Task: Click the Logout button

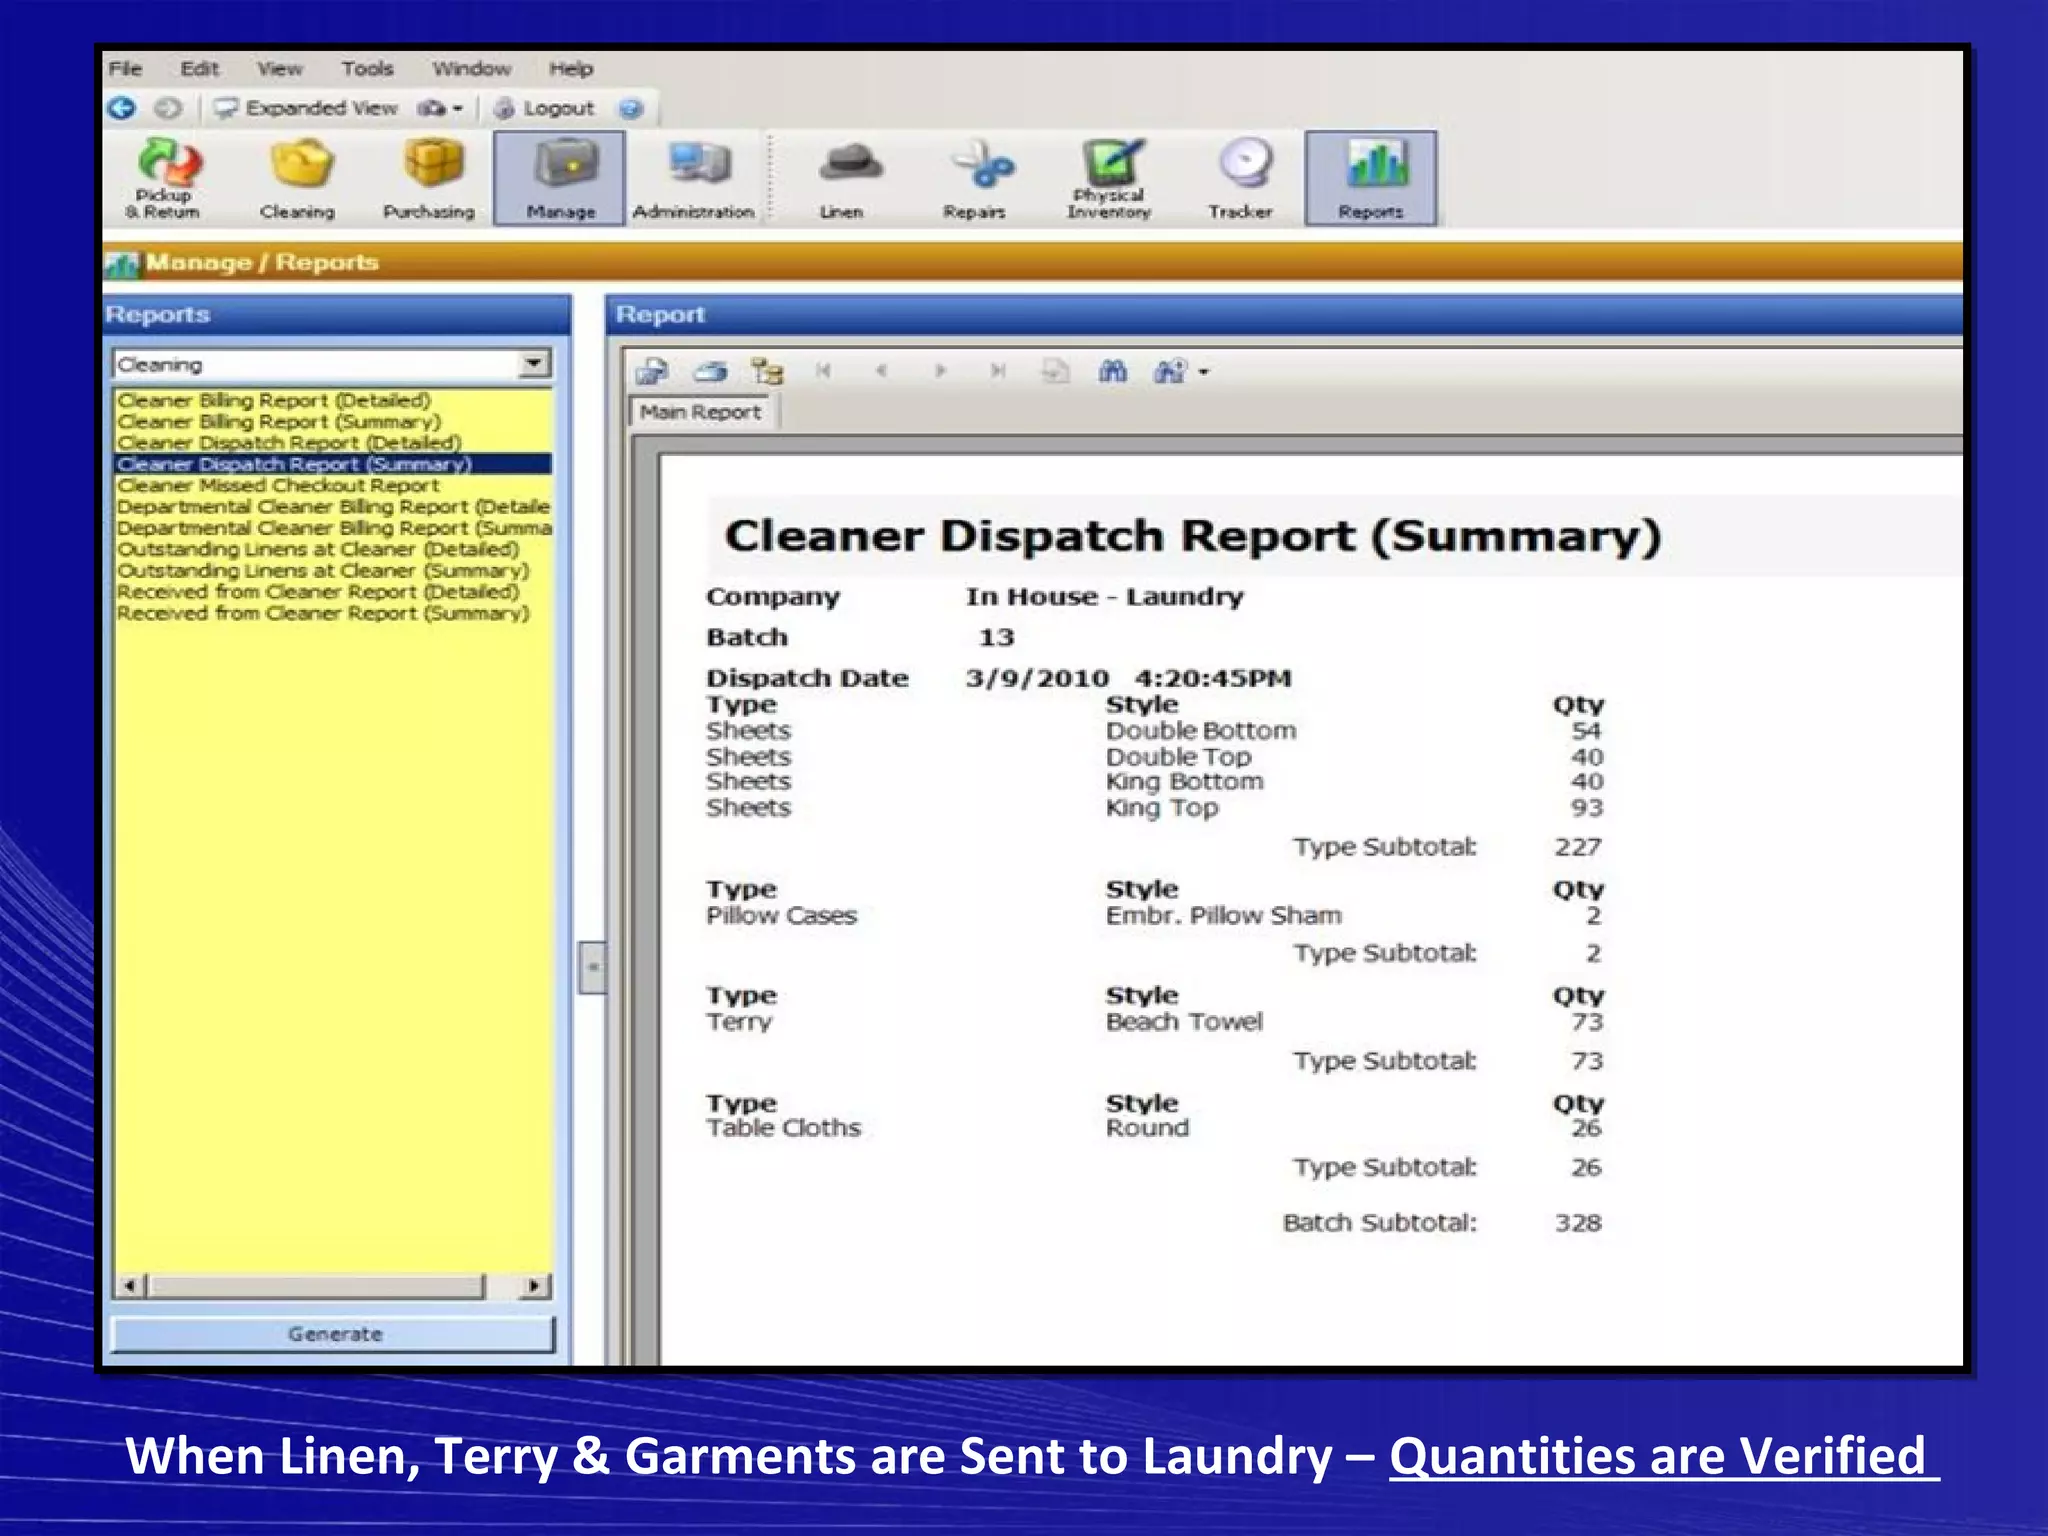Action: (545, 108)
